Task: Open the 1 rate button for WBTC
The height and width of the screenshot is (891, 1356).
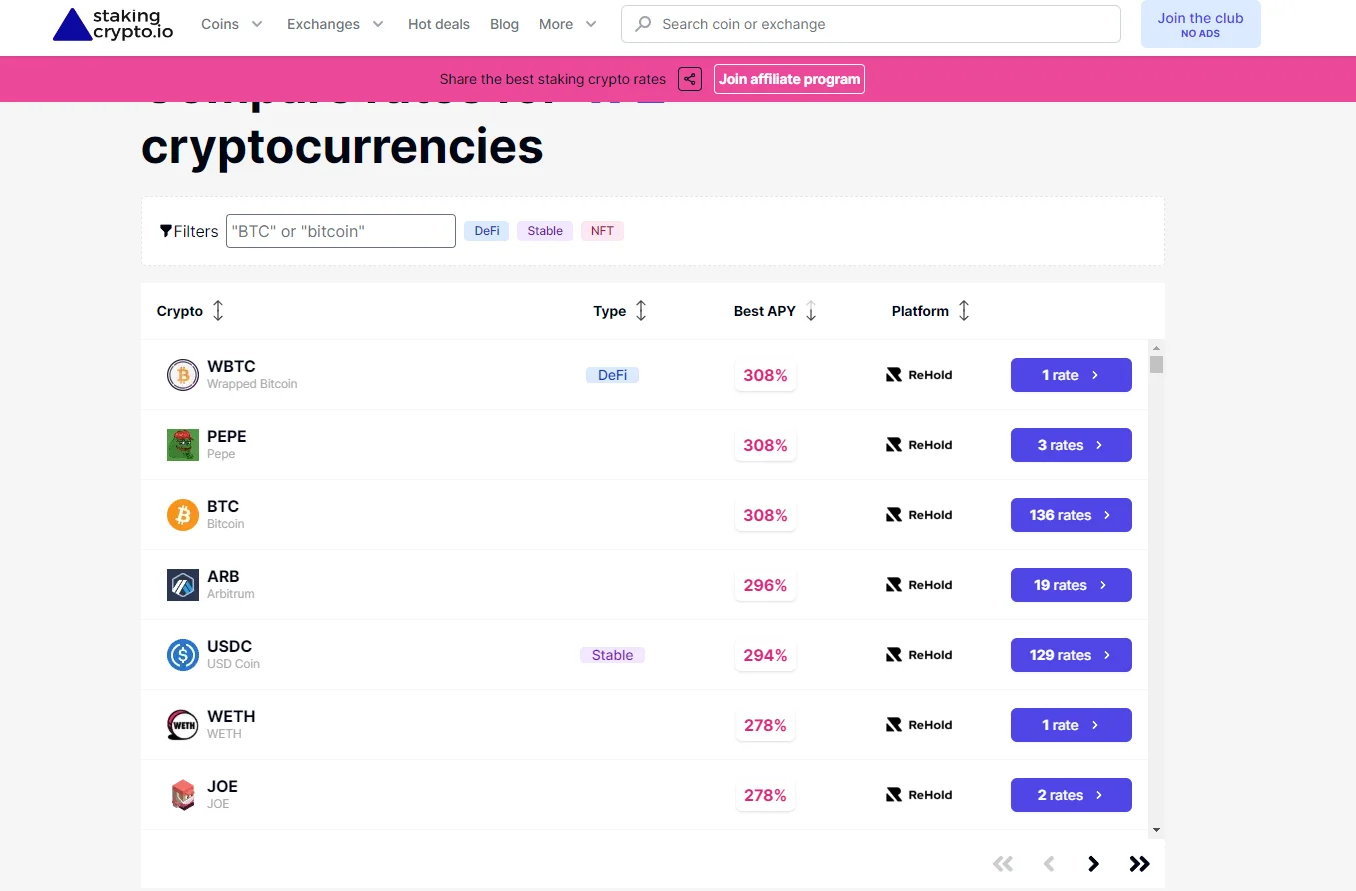Action: tap(1071, 375)
